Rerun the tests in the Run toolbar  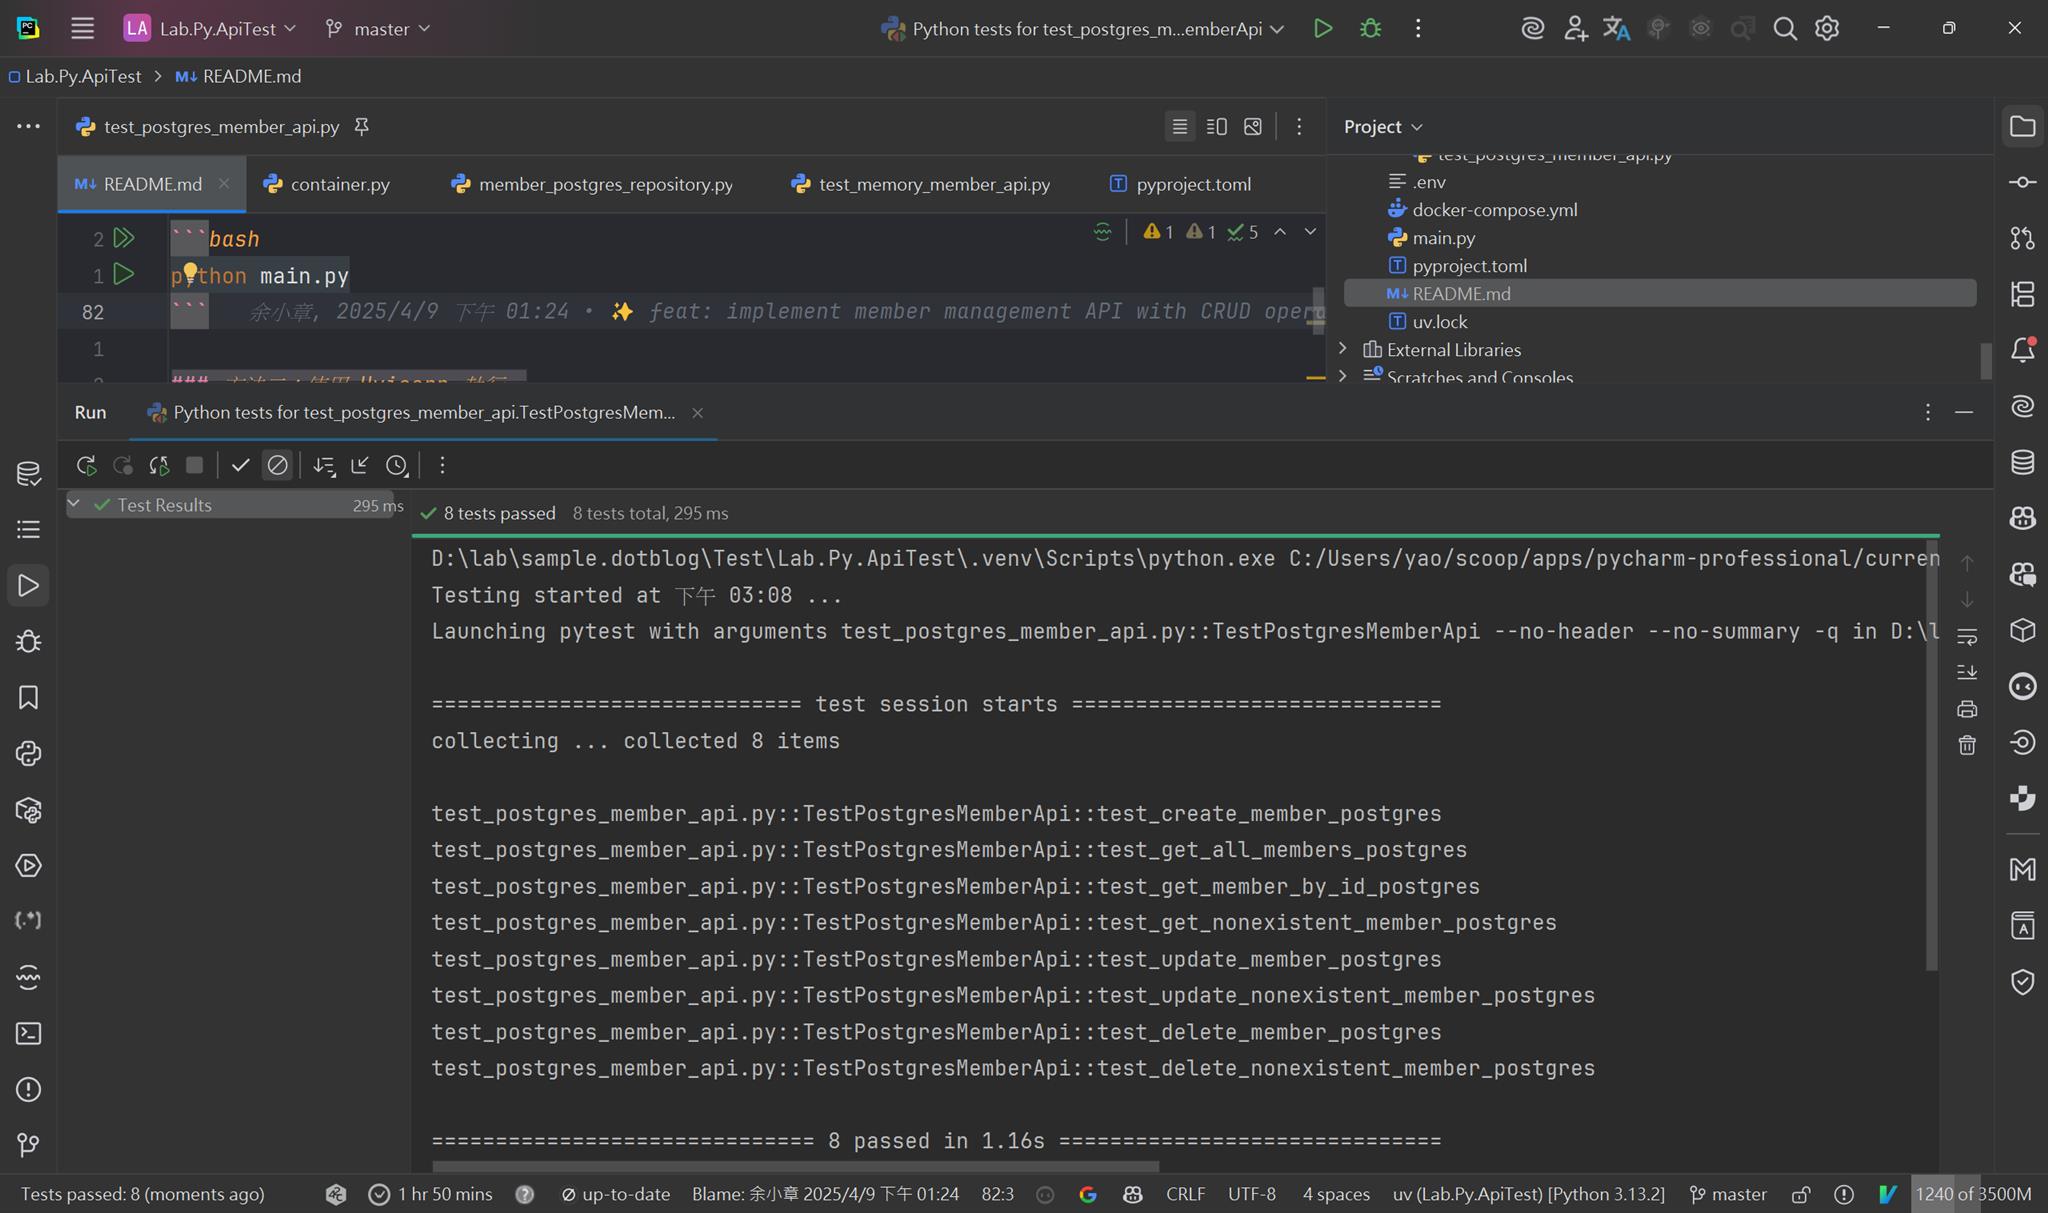tap(86, 465)
